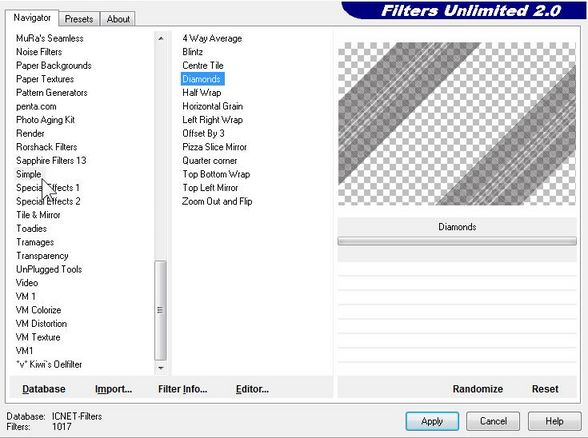
Task: Select the Navigator tab
Action: (32, 18)
